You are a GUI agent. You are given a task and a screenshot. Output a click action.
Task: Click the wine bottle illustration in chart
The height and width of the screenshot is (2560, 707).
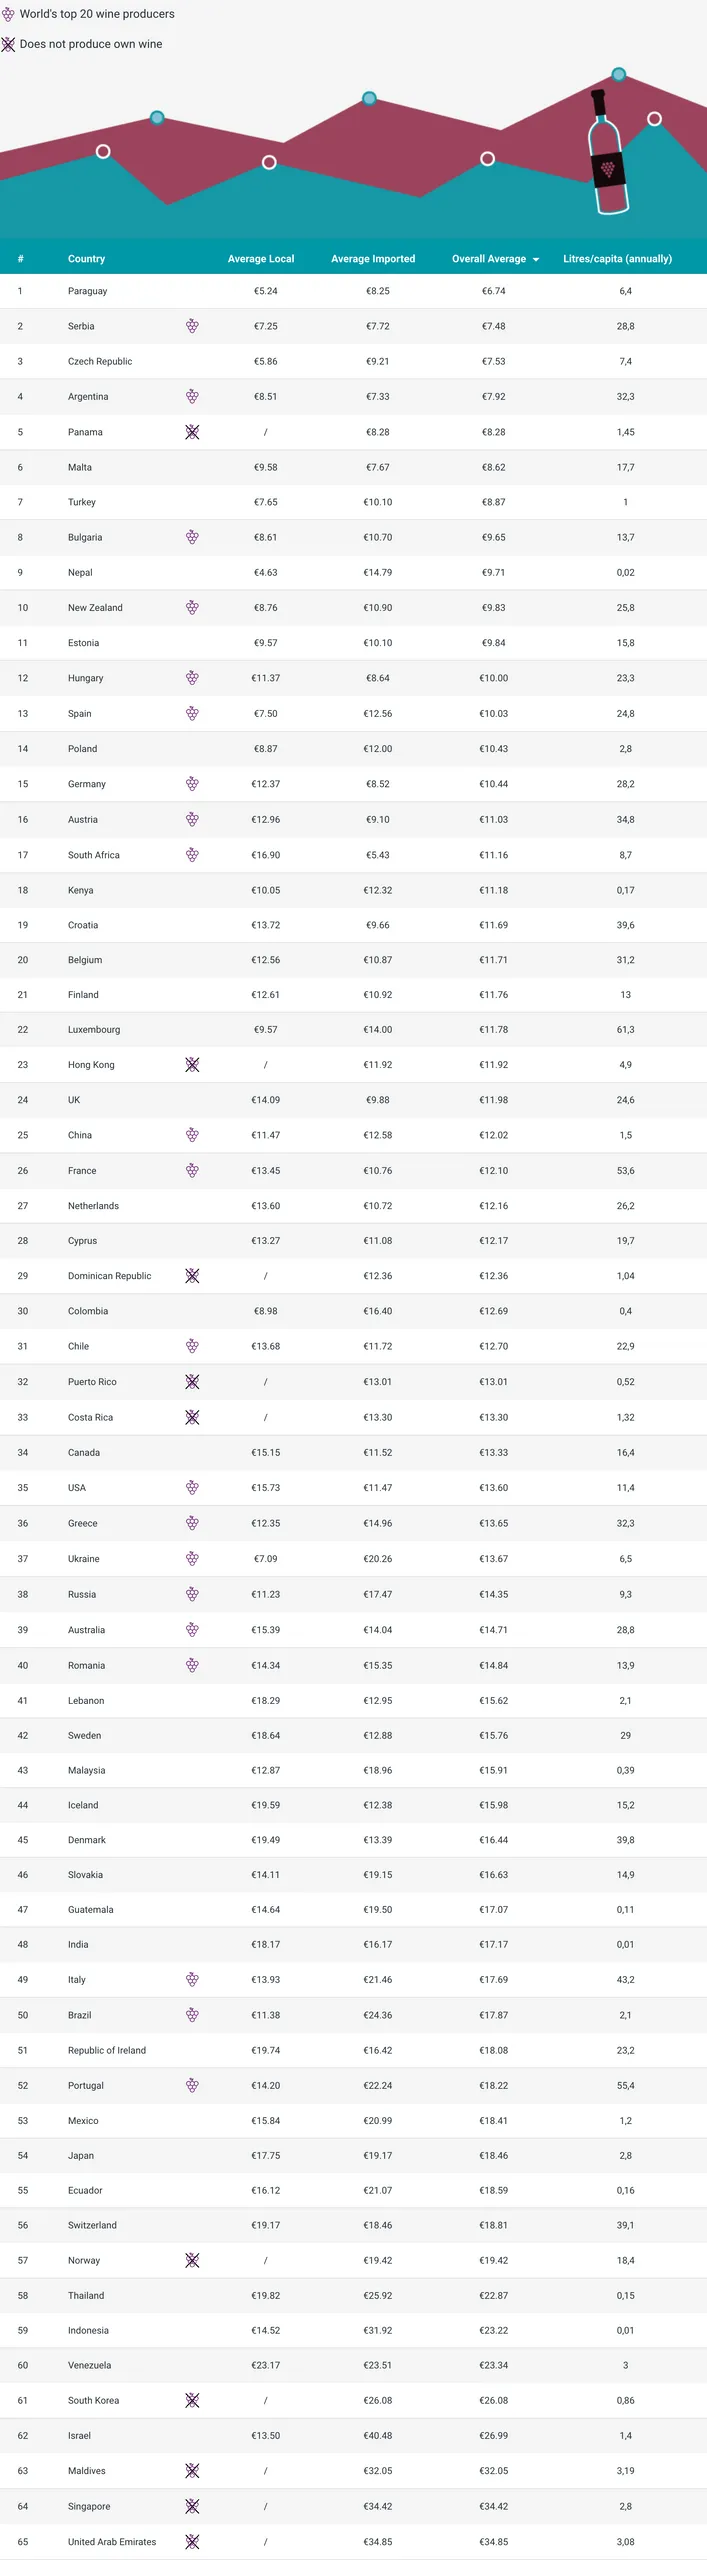tap(608, 152)
